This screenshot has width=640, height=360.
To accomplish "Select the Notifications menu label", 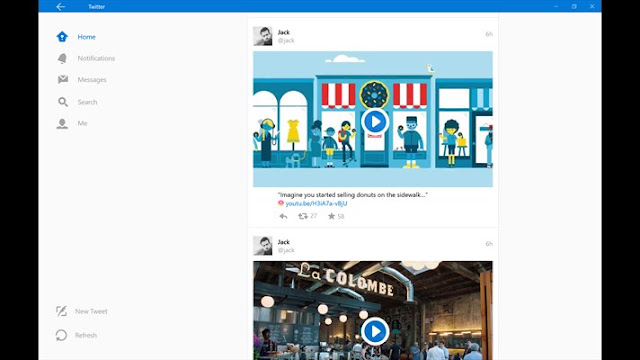I will (x=96, y=58).
